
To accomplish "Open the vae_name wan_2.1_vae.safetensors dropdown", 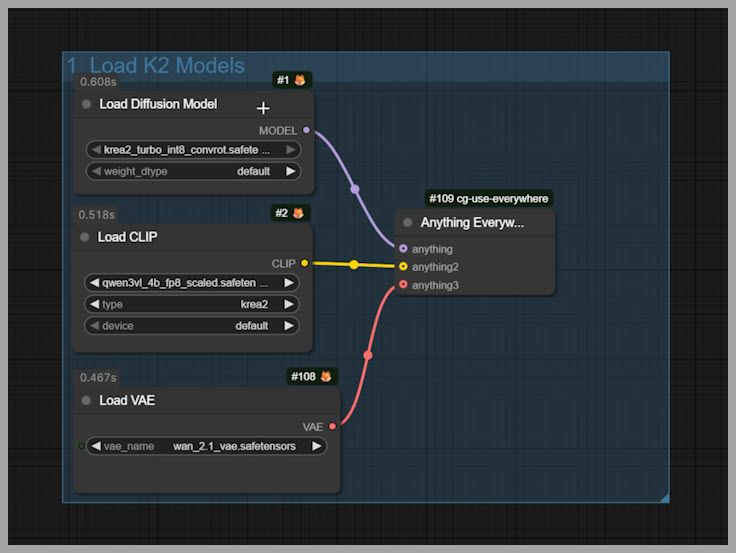I will point(207,446).
